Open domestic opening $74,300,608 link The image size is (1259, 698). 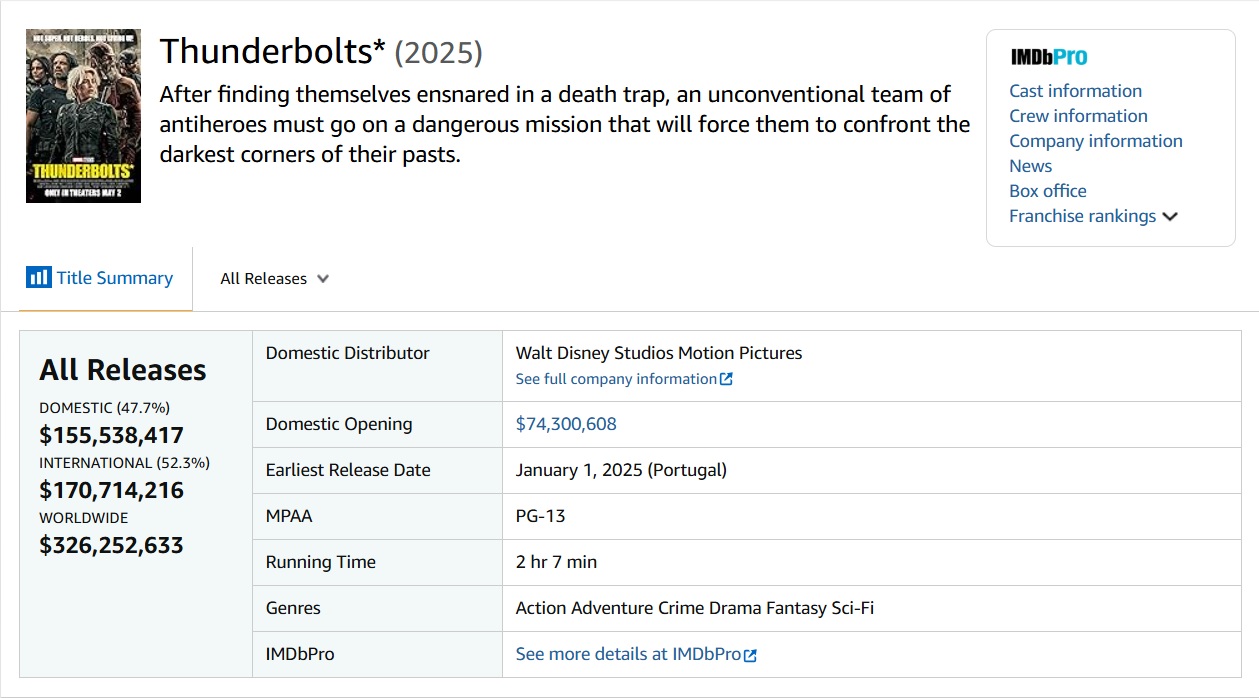click(x=566, y=424)
